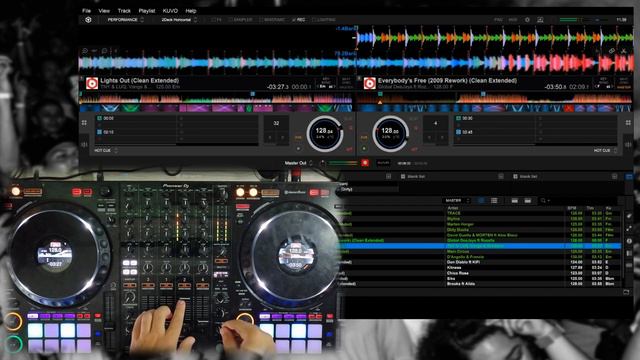
Task: Toggle BEAT SYNC MASTER on Everybody's Free deck
Action: pyautogui.click(x=624, y=83)
